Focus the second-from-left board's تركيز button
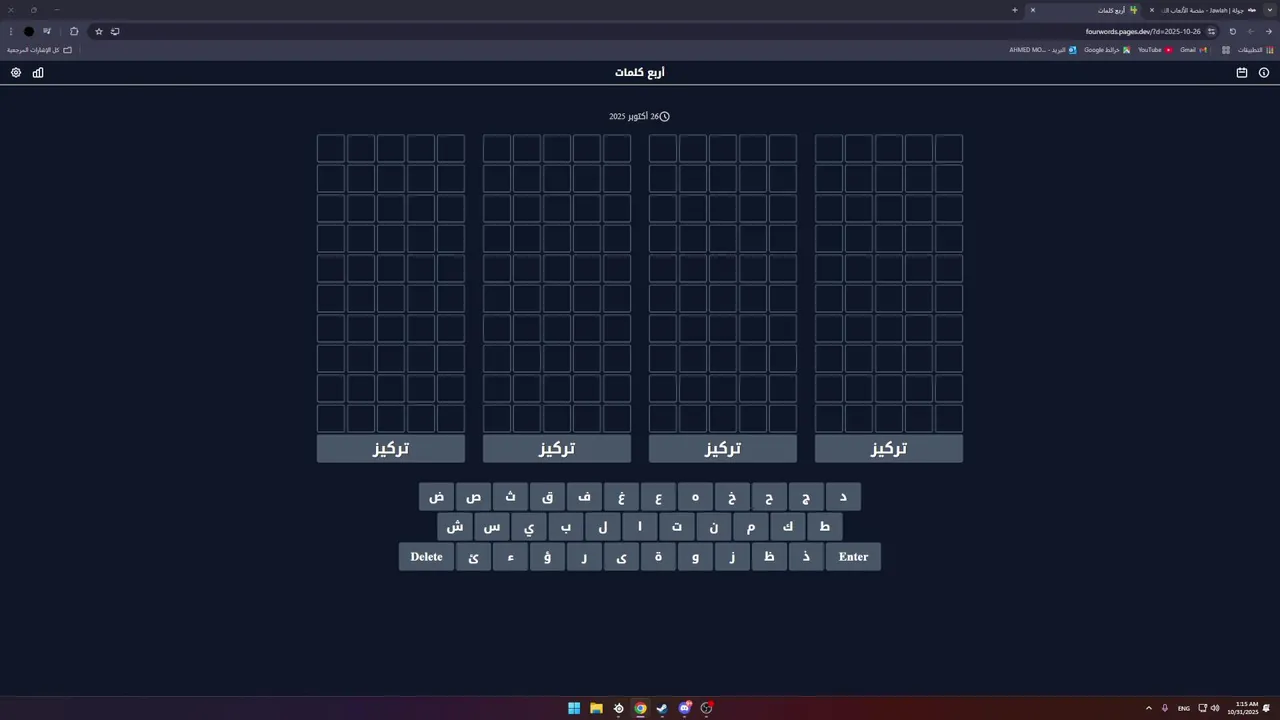Viewport: 1280px width, 720px height. (x=557, y=448)
